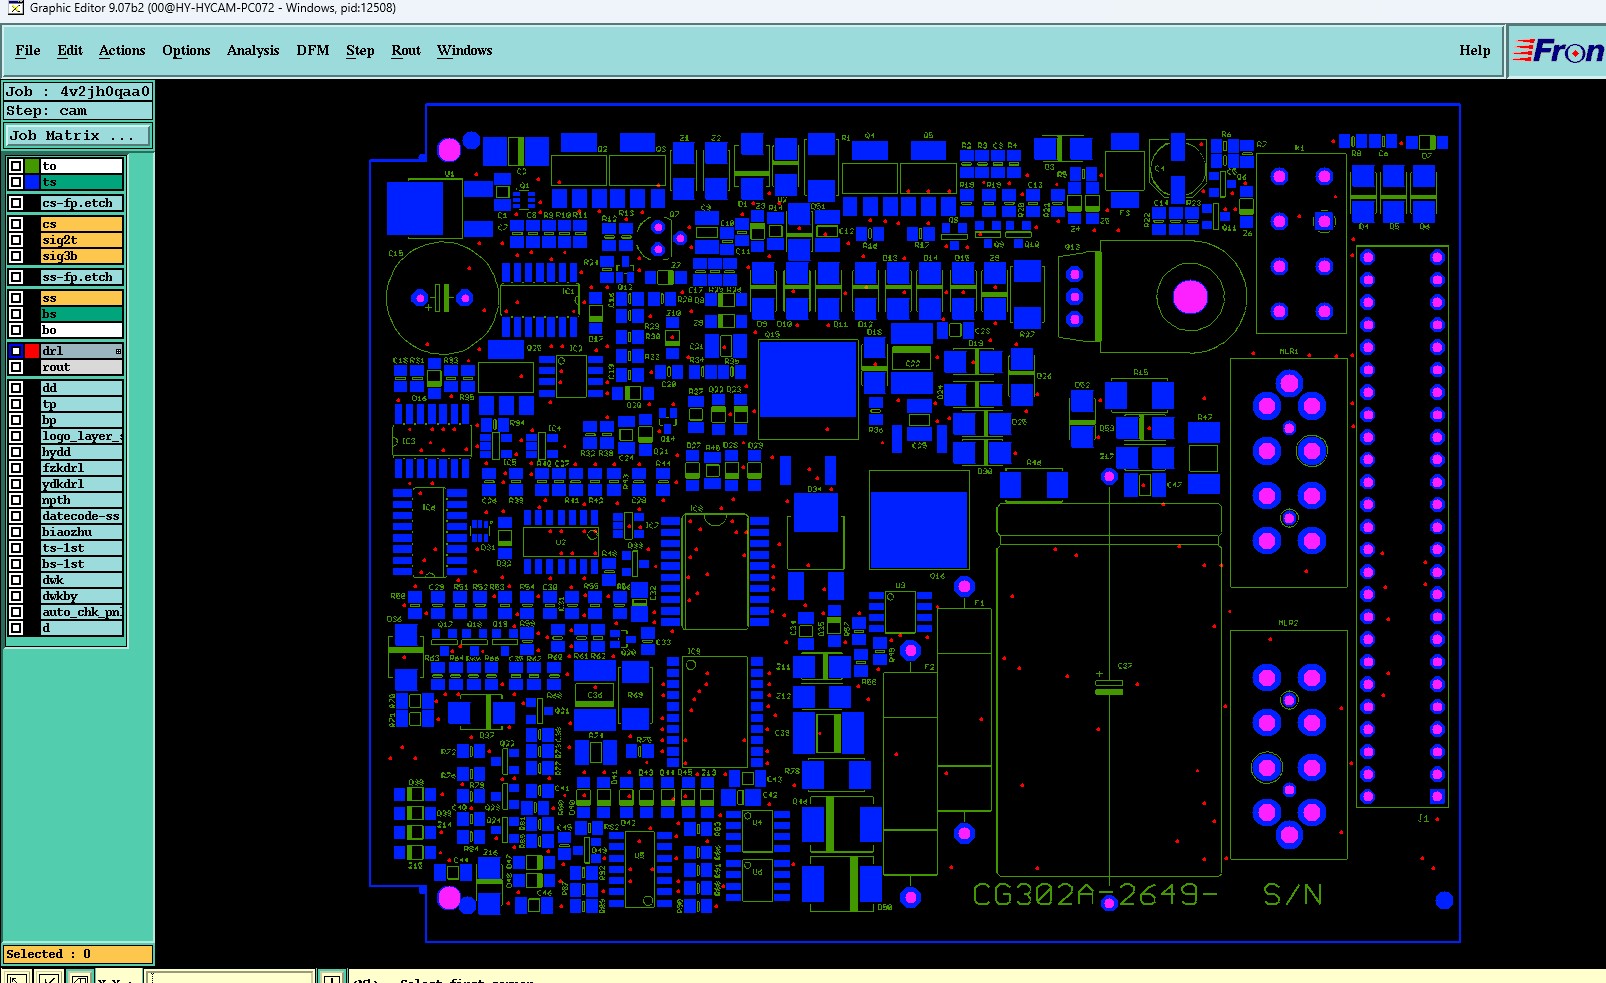This screenshot has height=983, width=1606.
Task: Select the 'bs' layer name
Action: pos(81,314)
